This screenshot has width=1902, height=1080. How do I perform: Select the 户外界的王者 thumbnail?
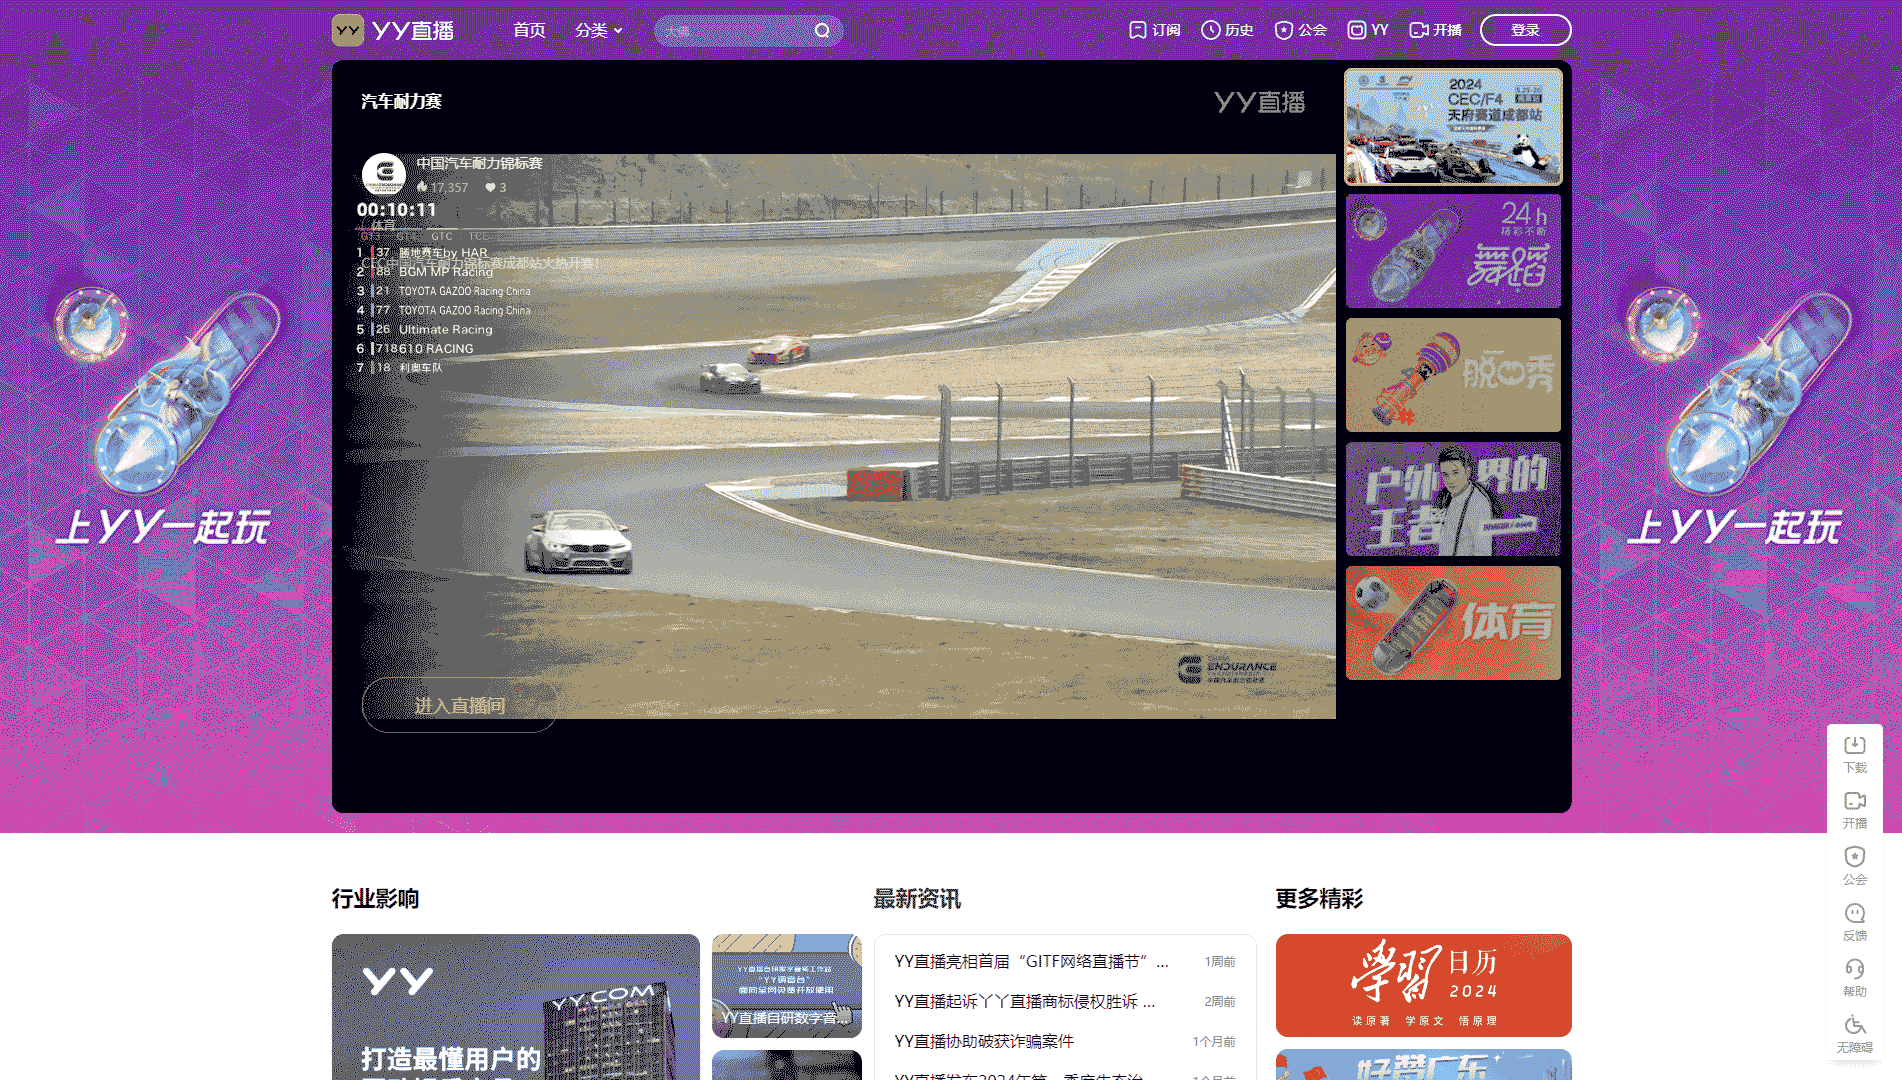(x=1453, y=499)
